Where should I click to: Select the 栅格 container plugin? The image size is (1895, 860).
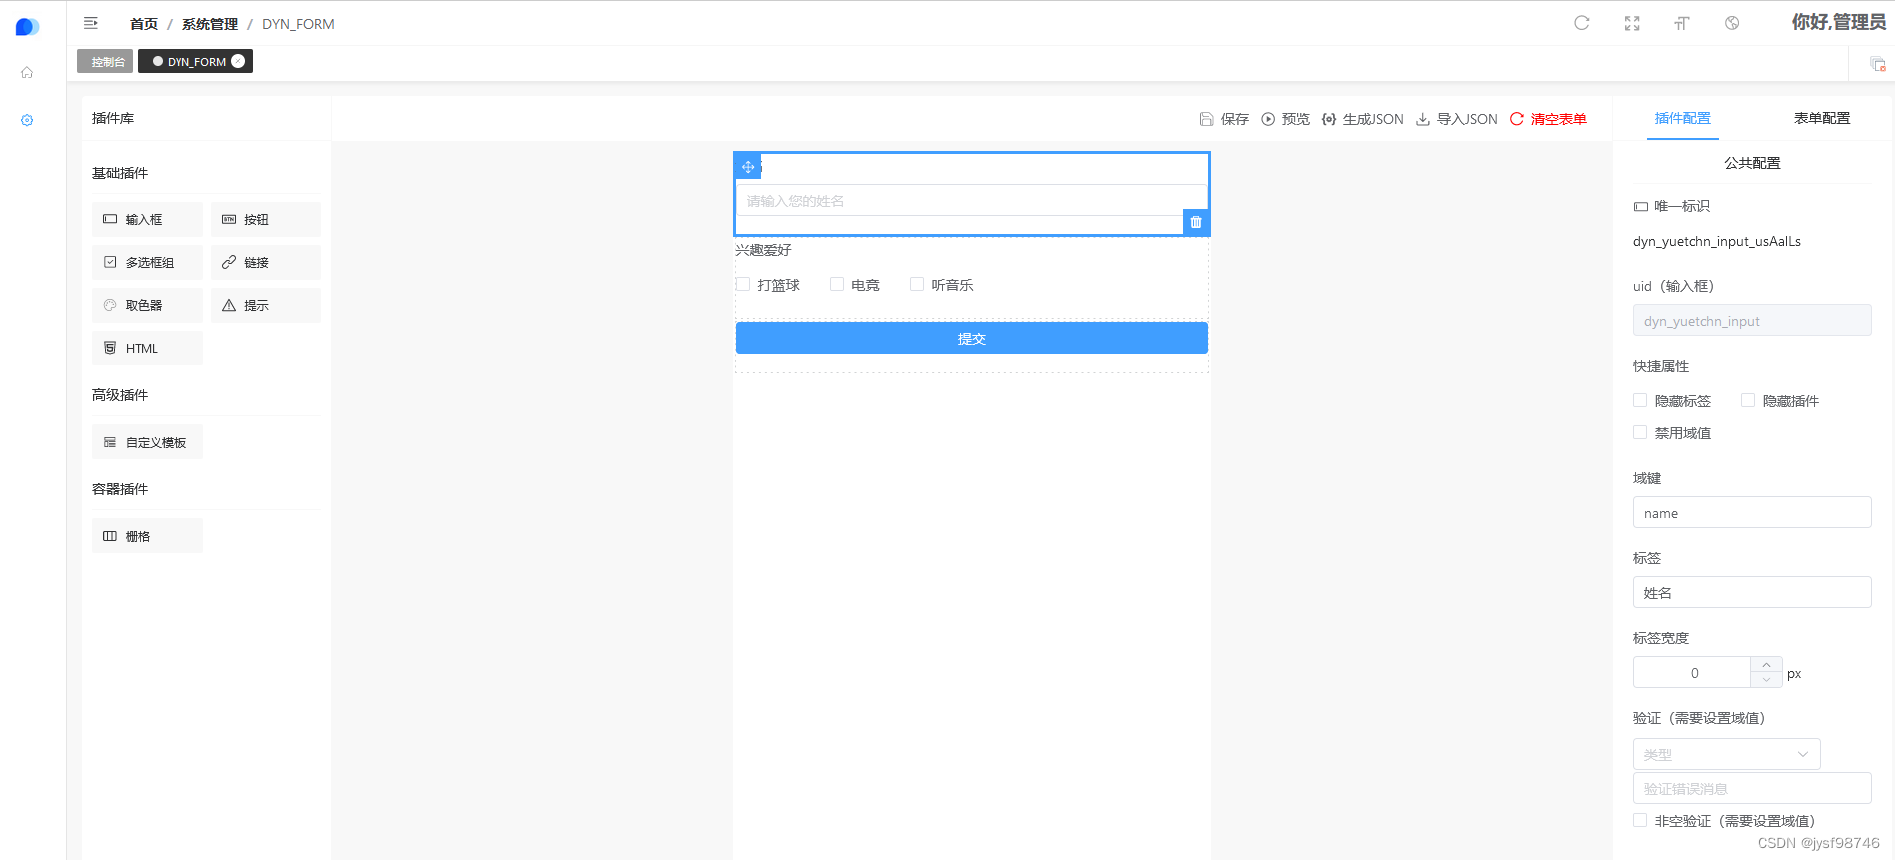coord(147,536)
